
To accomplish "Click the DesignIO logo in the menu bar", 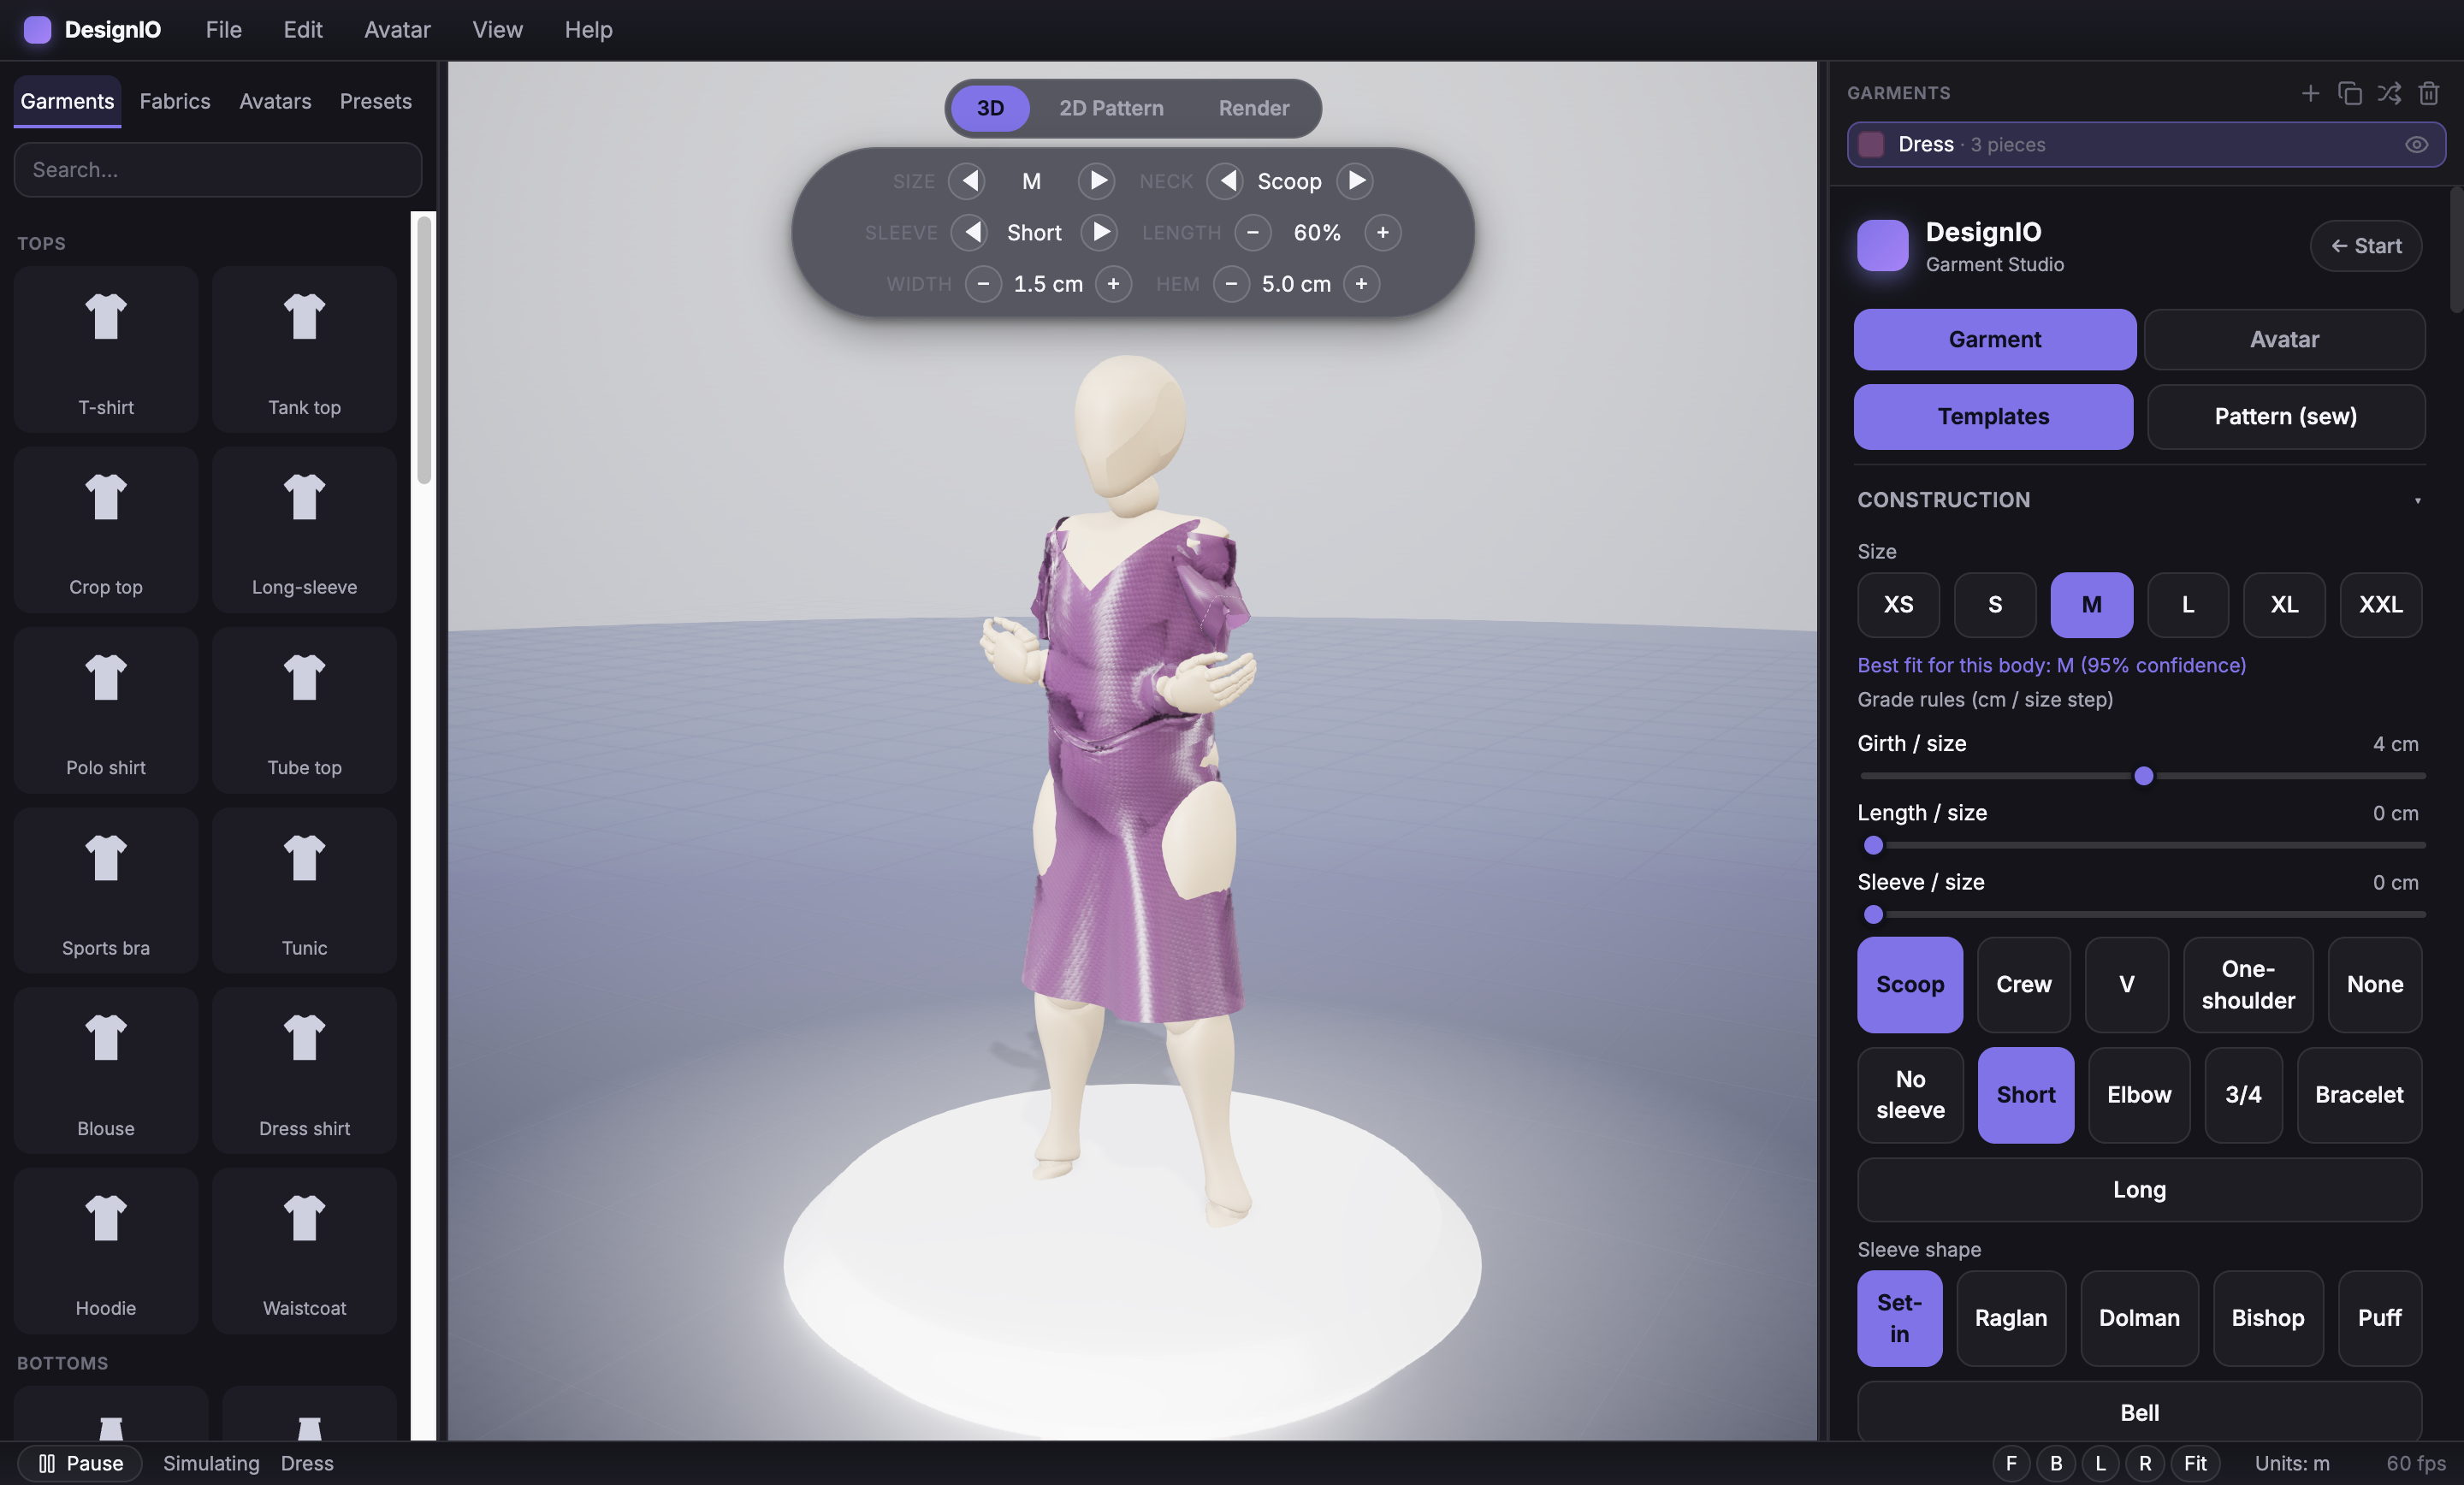I will click(37, 30).
